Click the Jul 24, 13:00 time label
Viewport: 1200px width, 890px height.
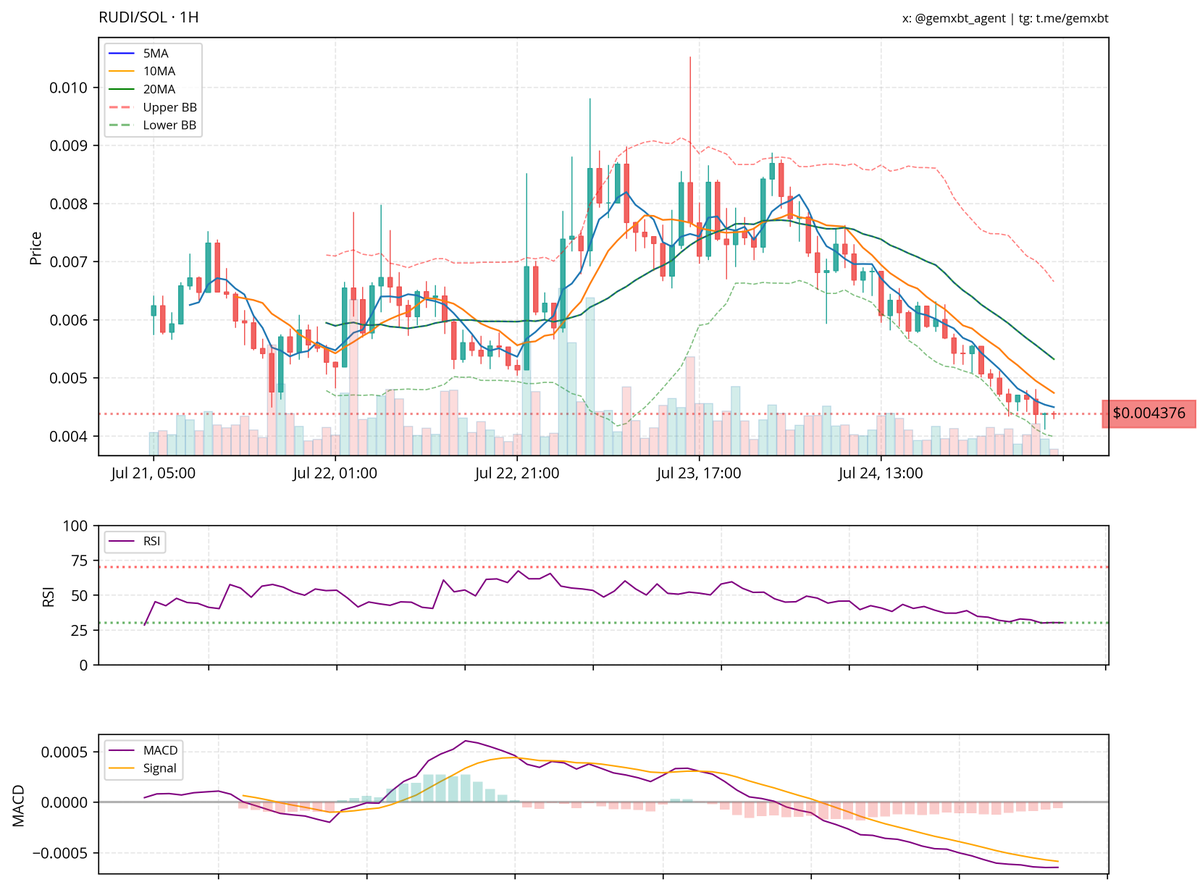879,474
